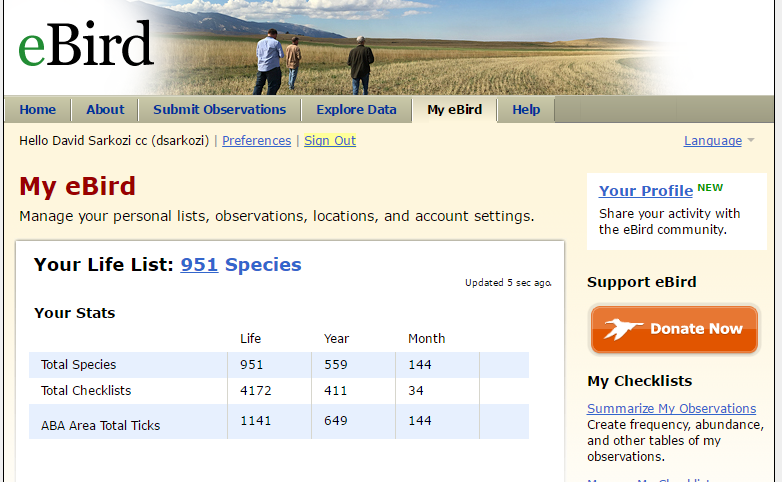Click the Life column header
Screen dimensions: 782x482
click(x=250, y=338)
